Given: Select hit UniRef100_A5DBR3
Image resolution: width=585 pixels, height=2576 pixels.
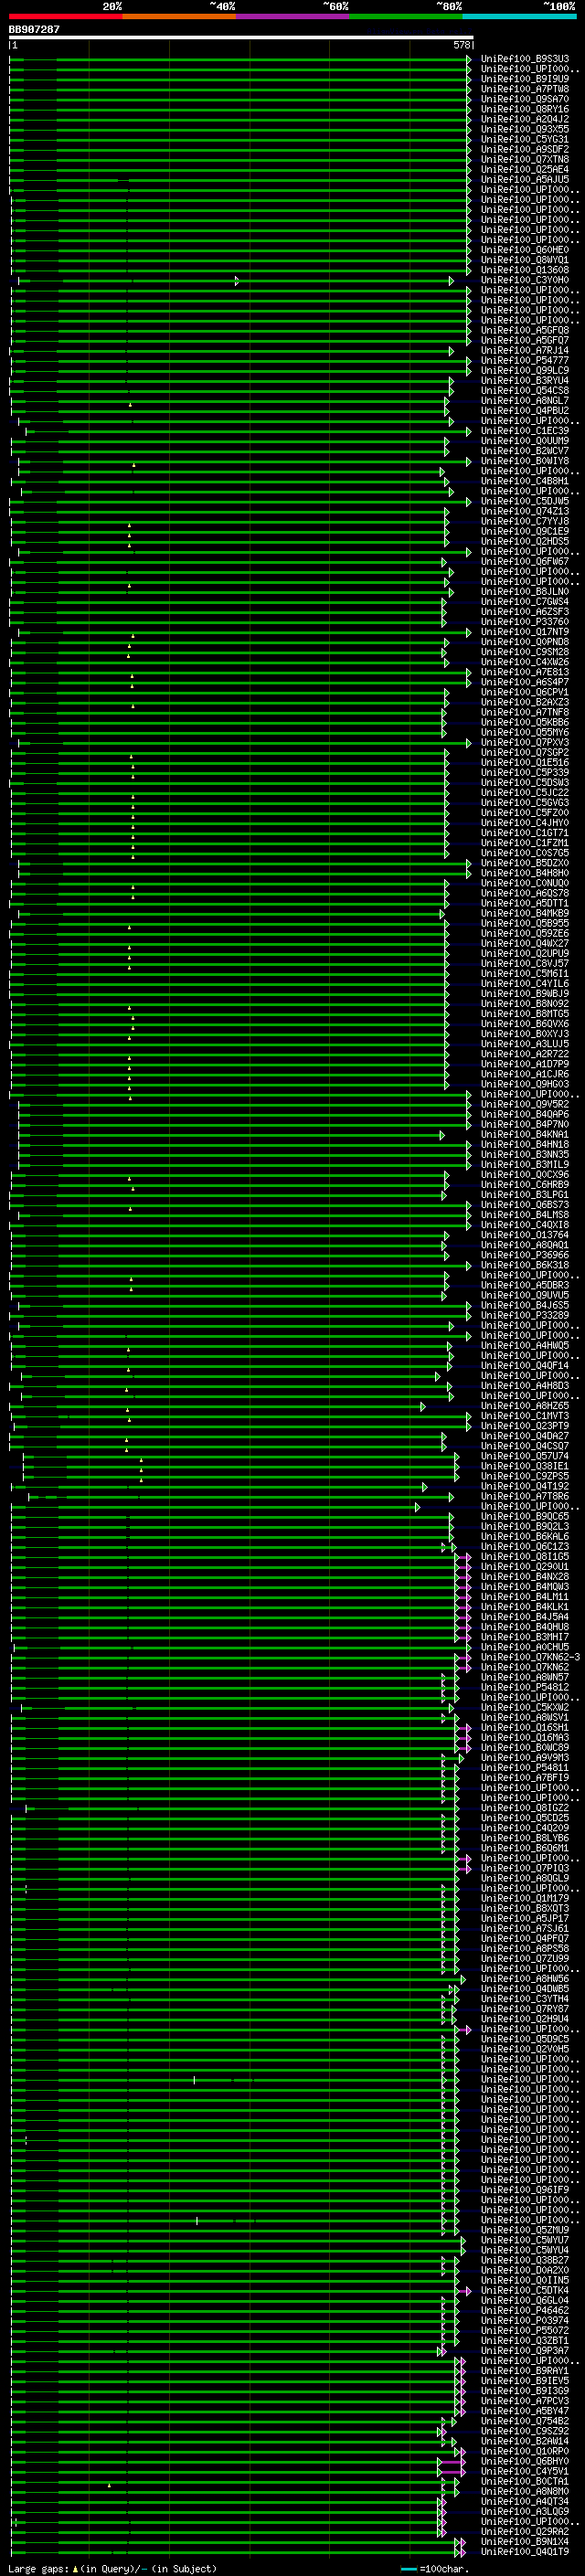Looking at the screenshot, I should click(525, 1285).
